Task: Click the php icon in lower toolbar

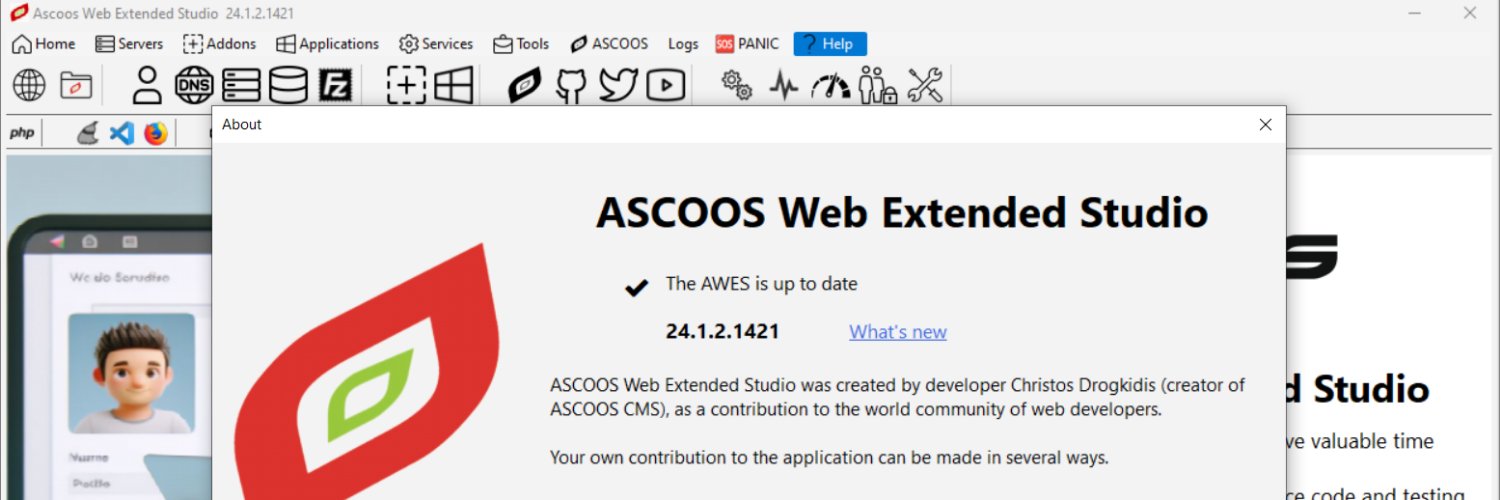Action: point(22,133)
